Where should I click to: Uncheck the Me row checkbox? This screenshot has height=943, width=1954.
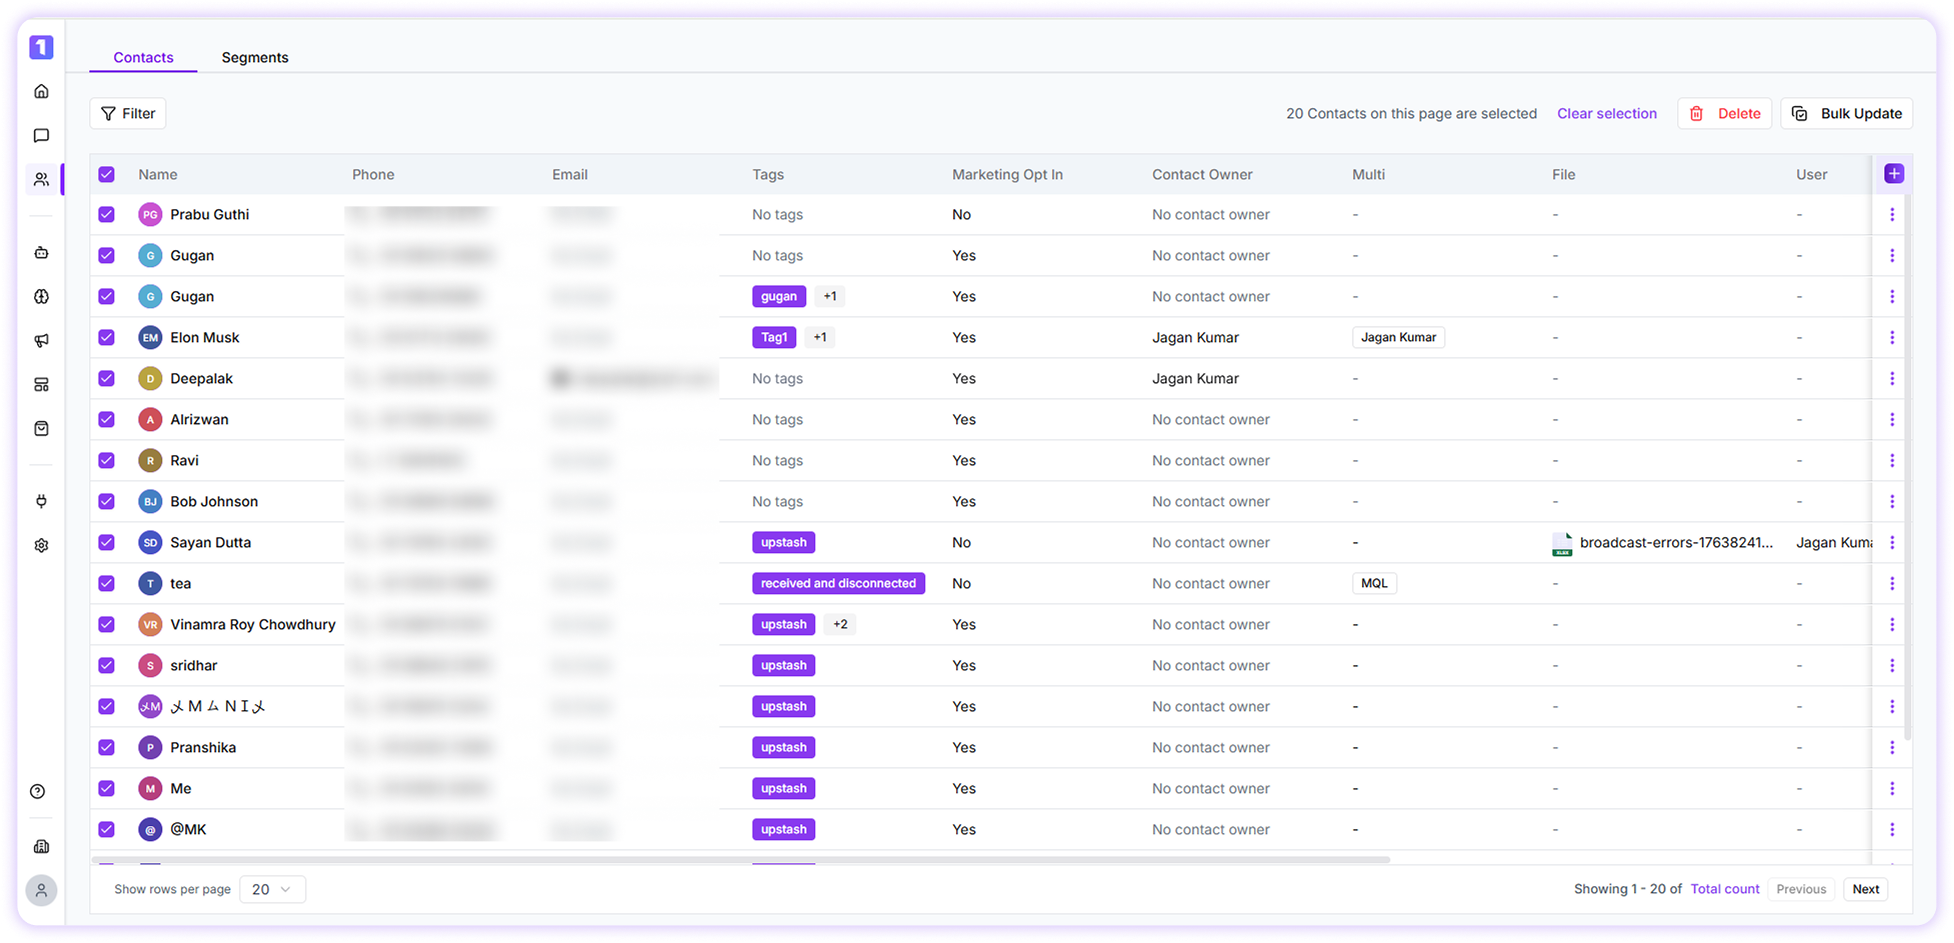pyautogui.click(x=106, y=788)
